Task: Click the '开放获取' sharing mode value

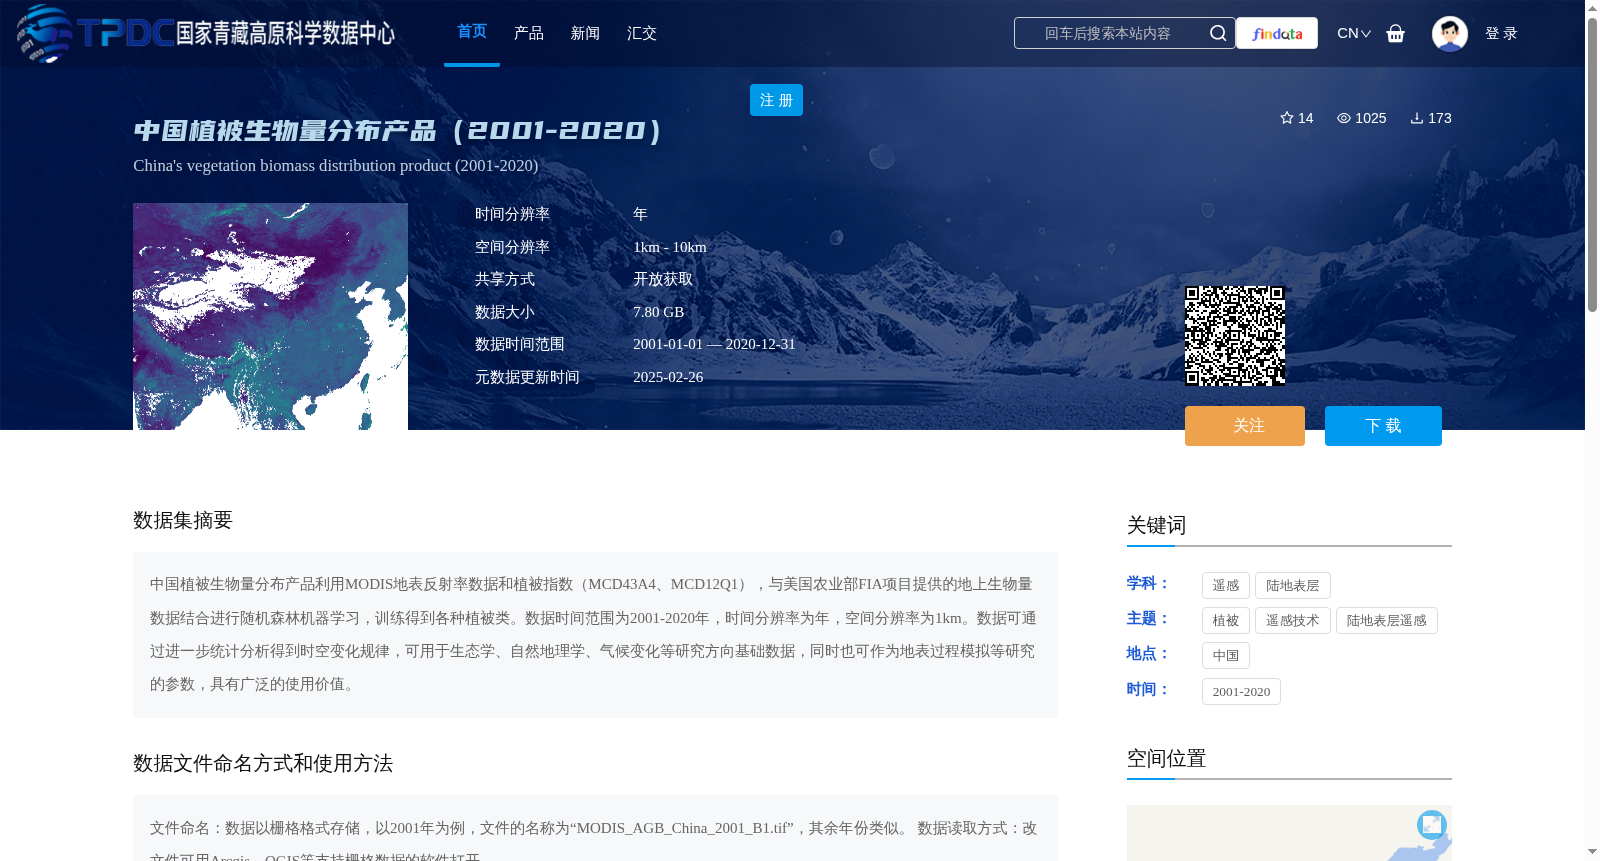Action: coord(663,279)
